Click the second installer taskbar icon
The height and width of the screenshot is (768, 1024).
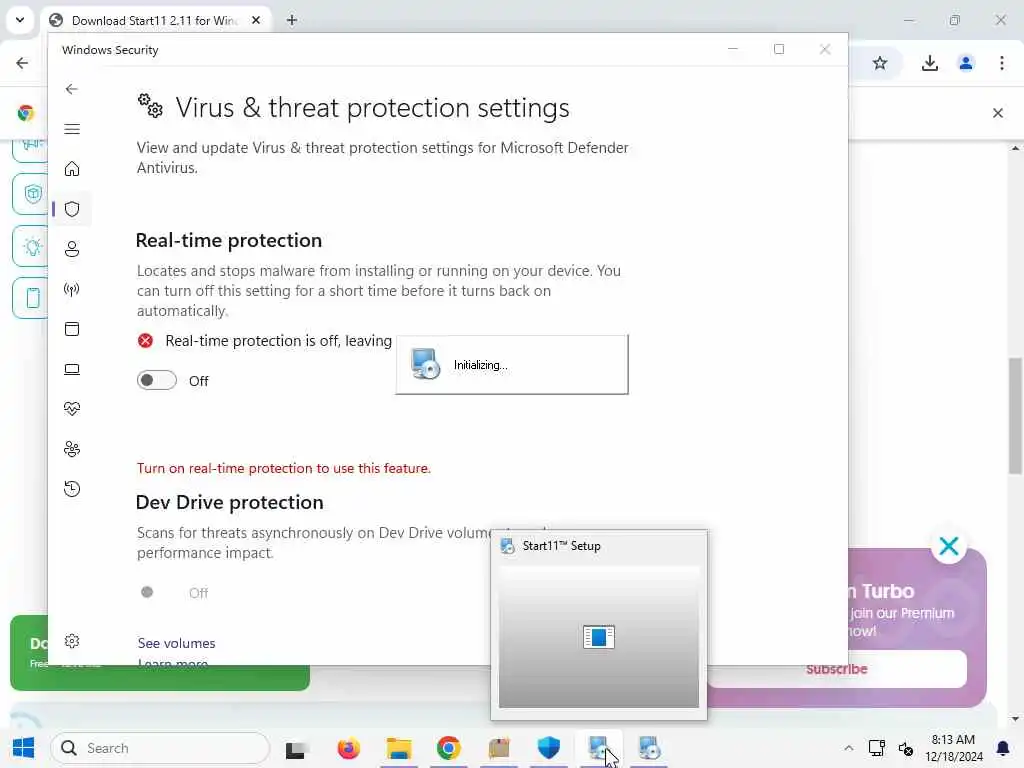point(649,748)
